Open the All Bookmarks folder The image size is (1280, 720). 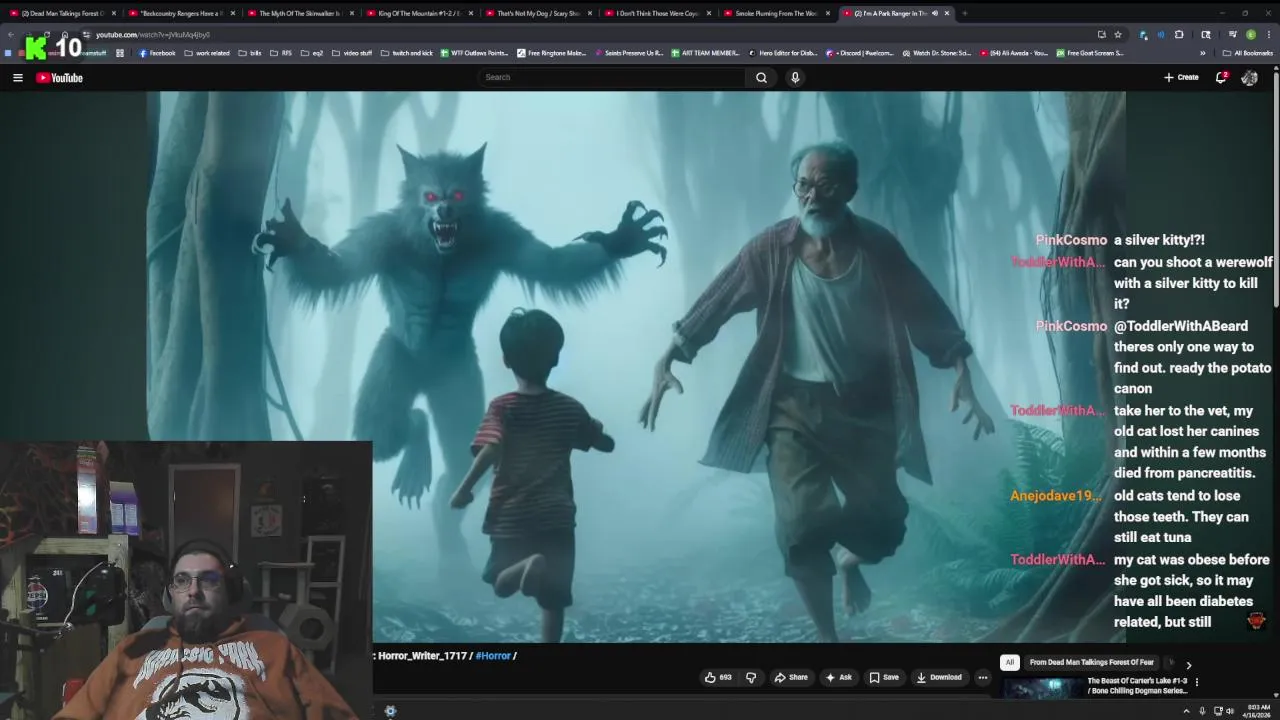tap(1248, 53)
